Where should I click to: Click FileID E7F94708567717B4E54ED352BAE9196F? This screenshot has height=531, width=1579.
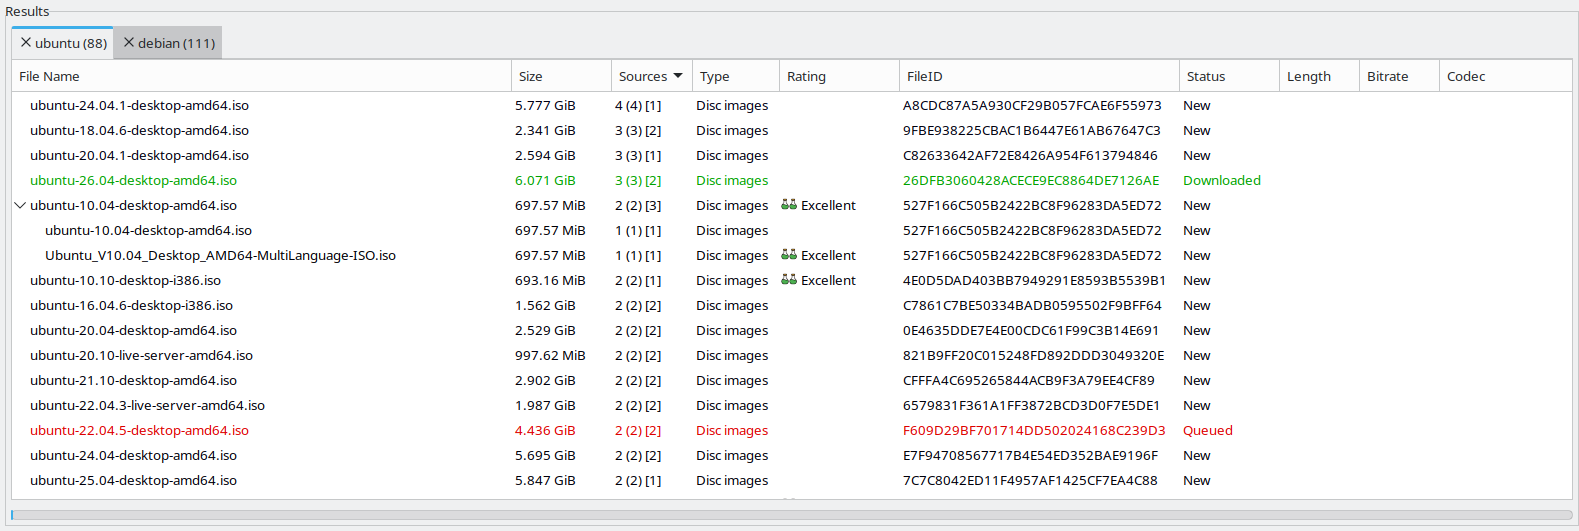coord(1030,455)
